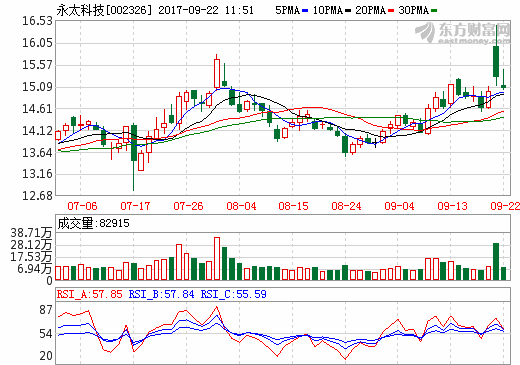
Task: Click the tallest green volume bar near 09-22
Action: click(x=496, y=262)
